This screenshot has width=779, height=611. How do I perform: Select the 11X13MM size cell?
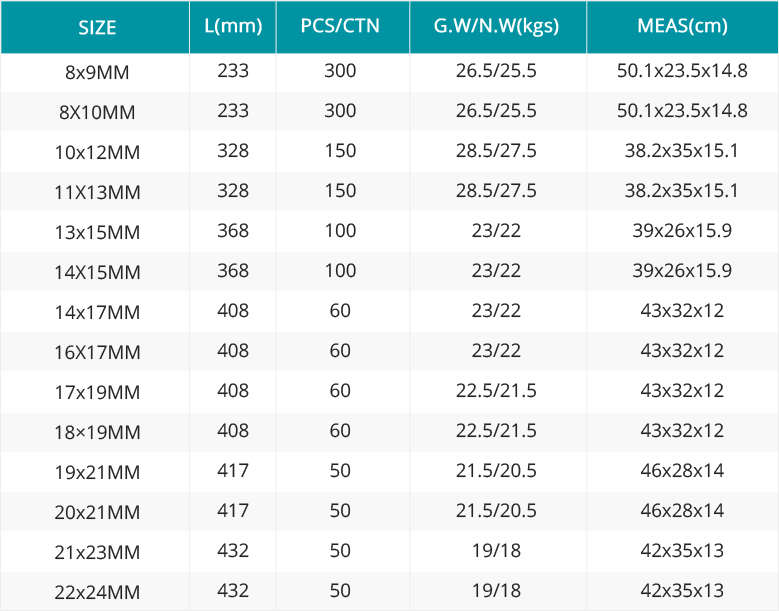click(97, 192)
